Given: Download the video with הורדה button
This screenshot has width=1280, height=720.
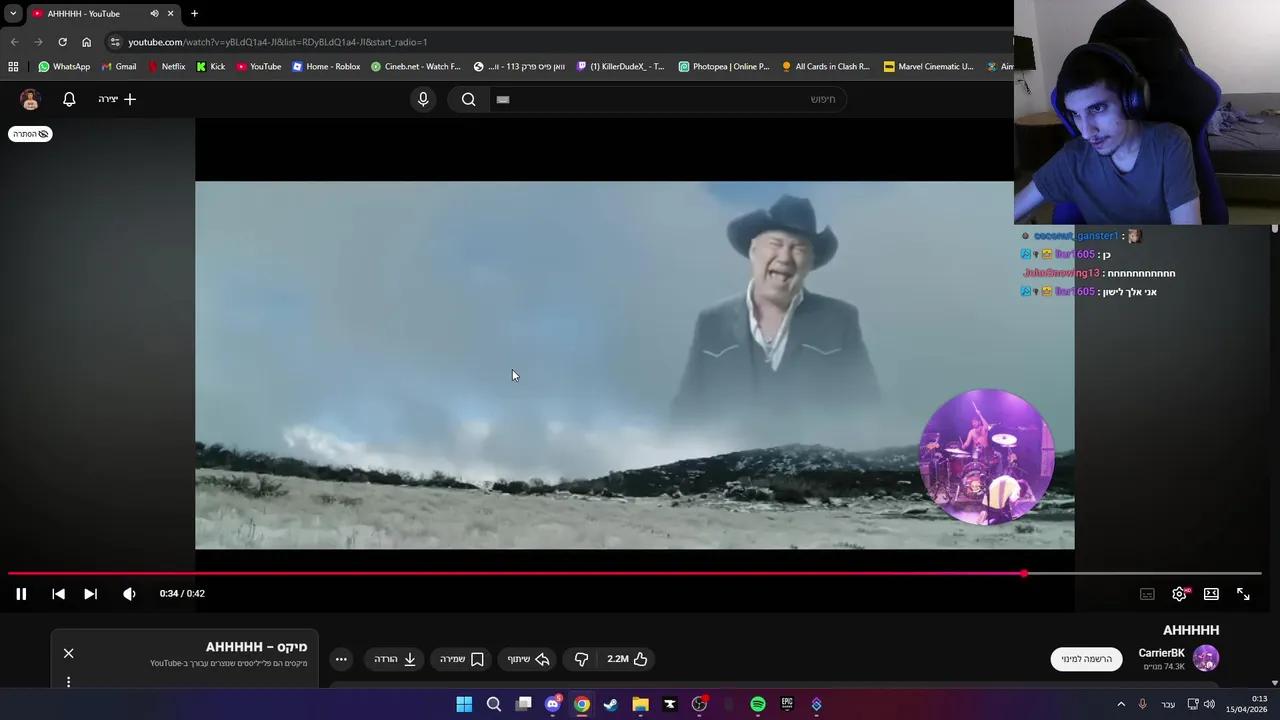Looking at the screenshot, I should pyautogui.click(x=395, y=659).
